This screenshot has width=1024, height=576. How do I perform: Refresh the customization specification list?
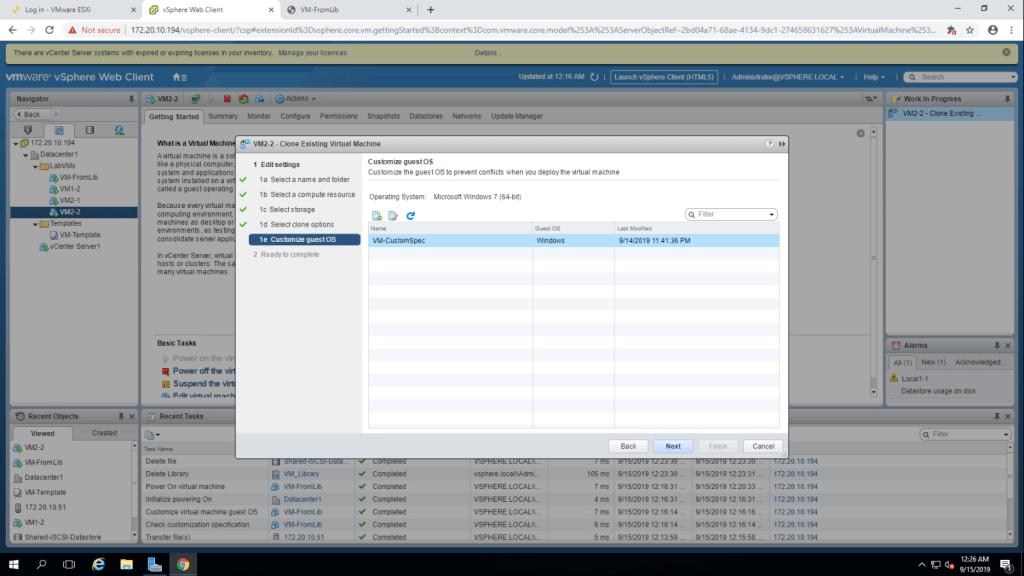pyautogui.click(x=410, y=215)
